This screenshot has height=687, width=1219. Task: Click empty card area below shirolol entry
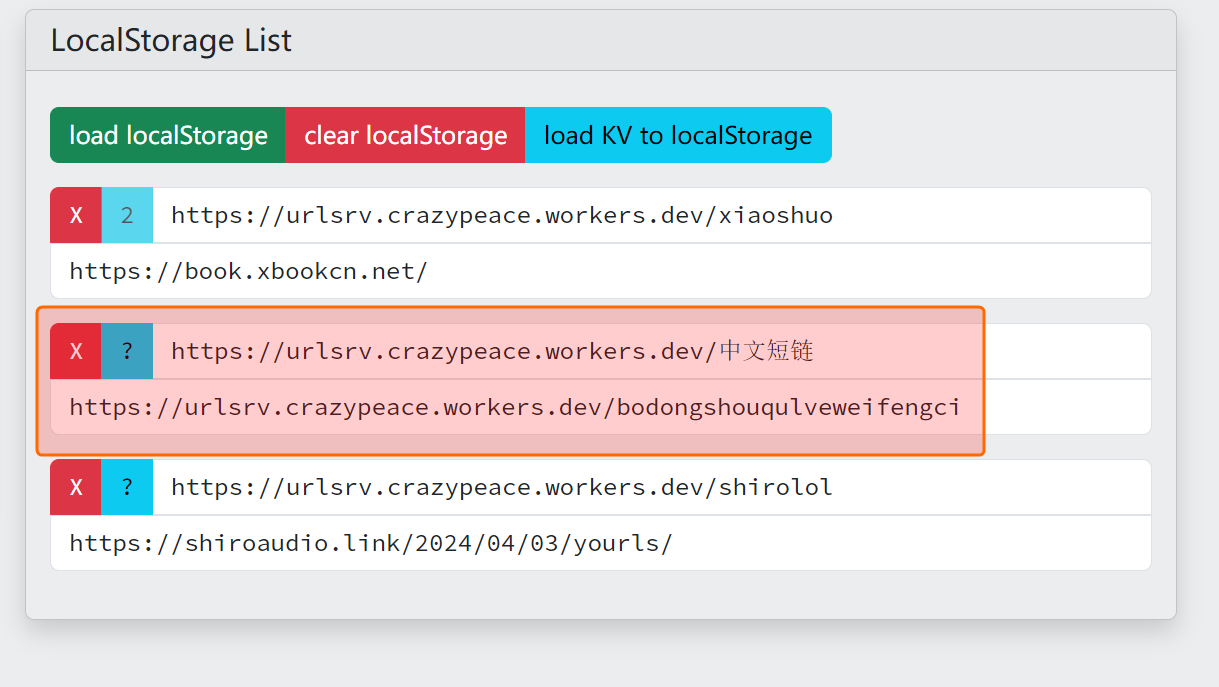600,595
